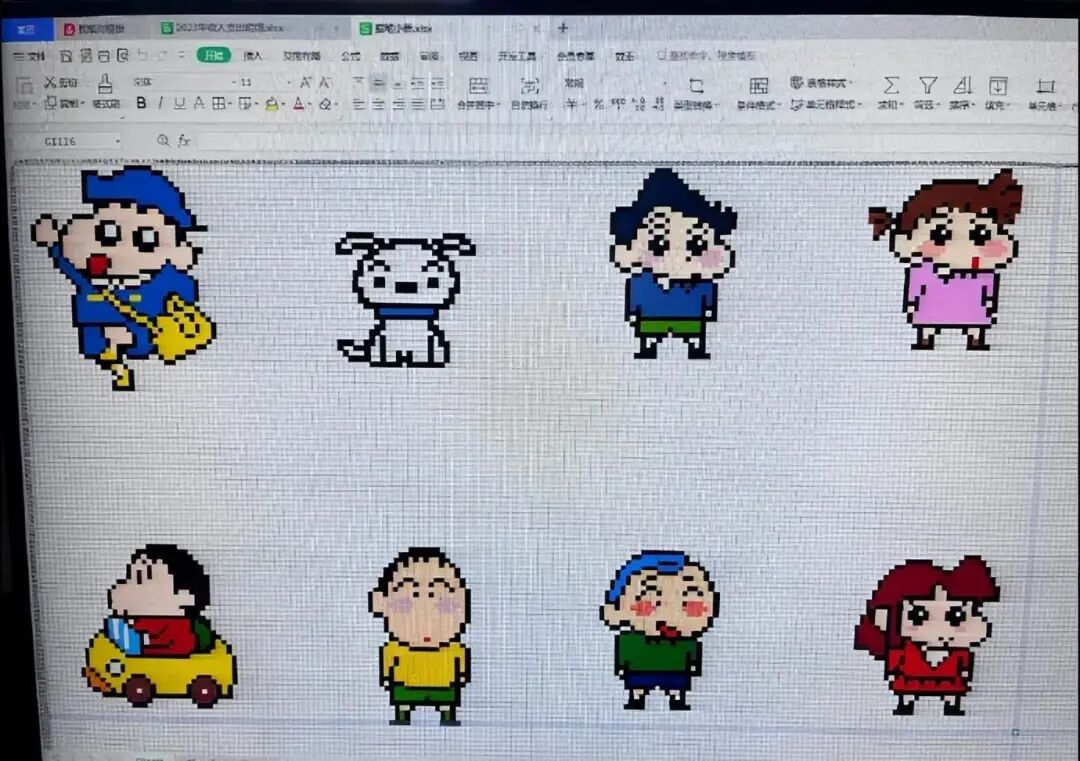Click the Cut (剪切) scissors icon
1080x761 pixels.
(x=50, y=83)
